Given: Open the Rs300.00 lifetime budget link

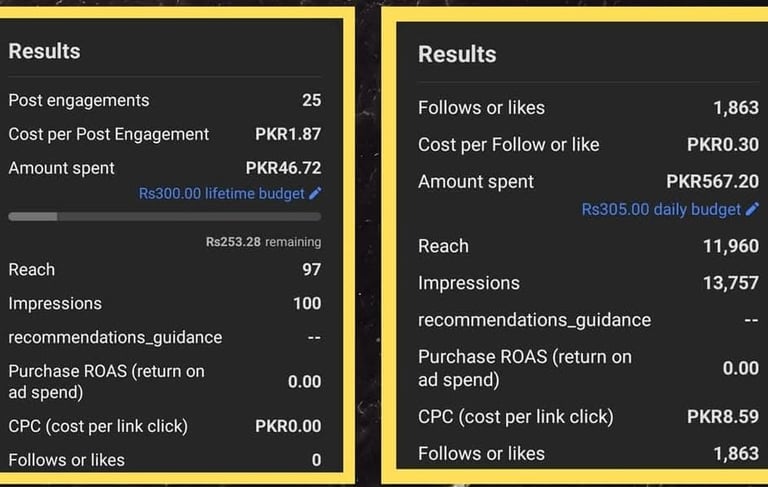Looking at the screenshot, I should 221,194.
